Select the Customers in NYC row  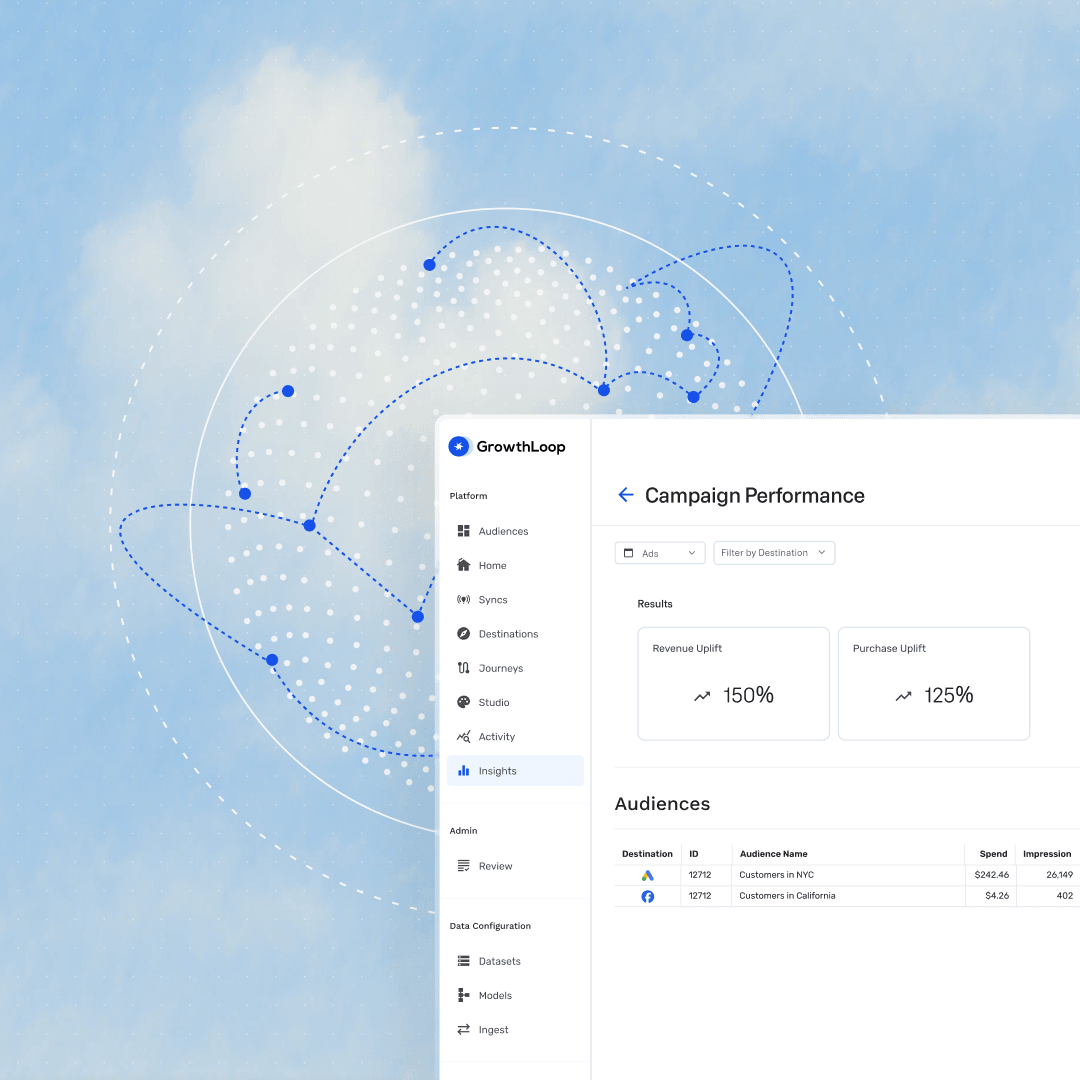pos(776,875)
